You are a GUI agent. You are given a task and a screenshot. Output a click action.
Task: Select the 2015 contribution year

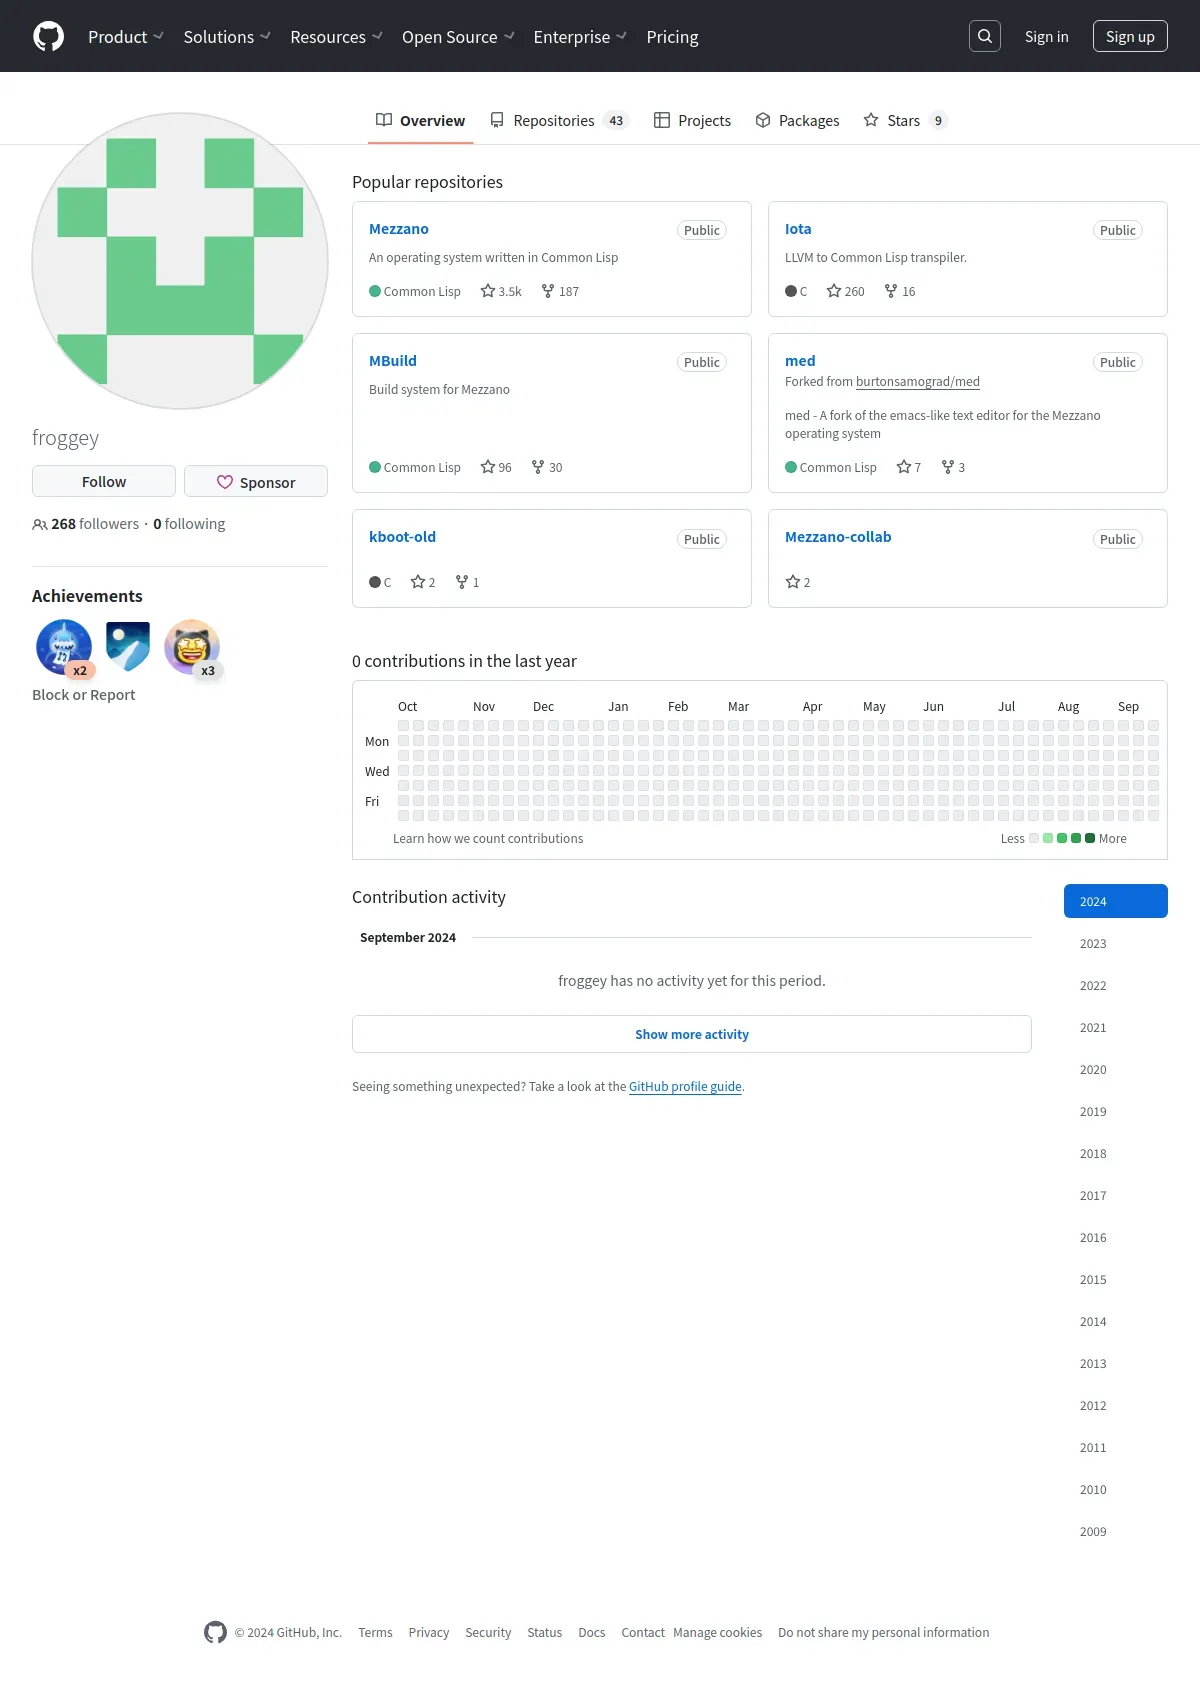click(1116, 1279)
